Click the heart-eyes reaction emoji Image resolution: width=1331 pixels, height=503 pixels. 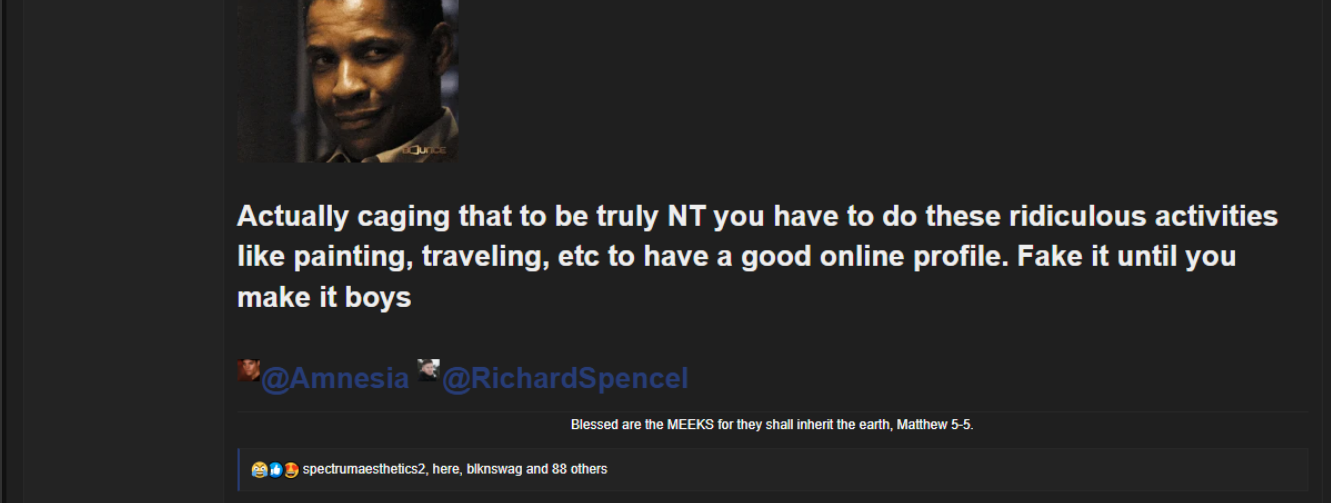click(291, 470)
